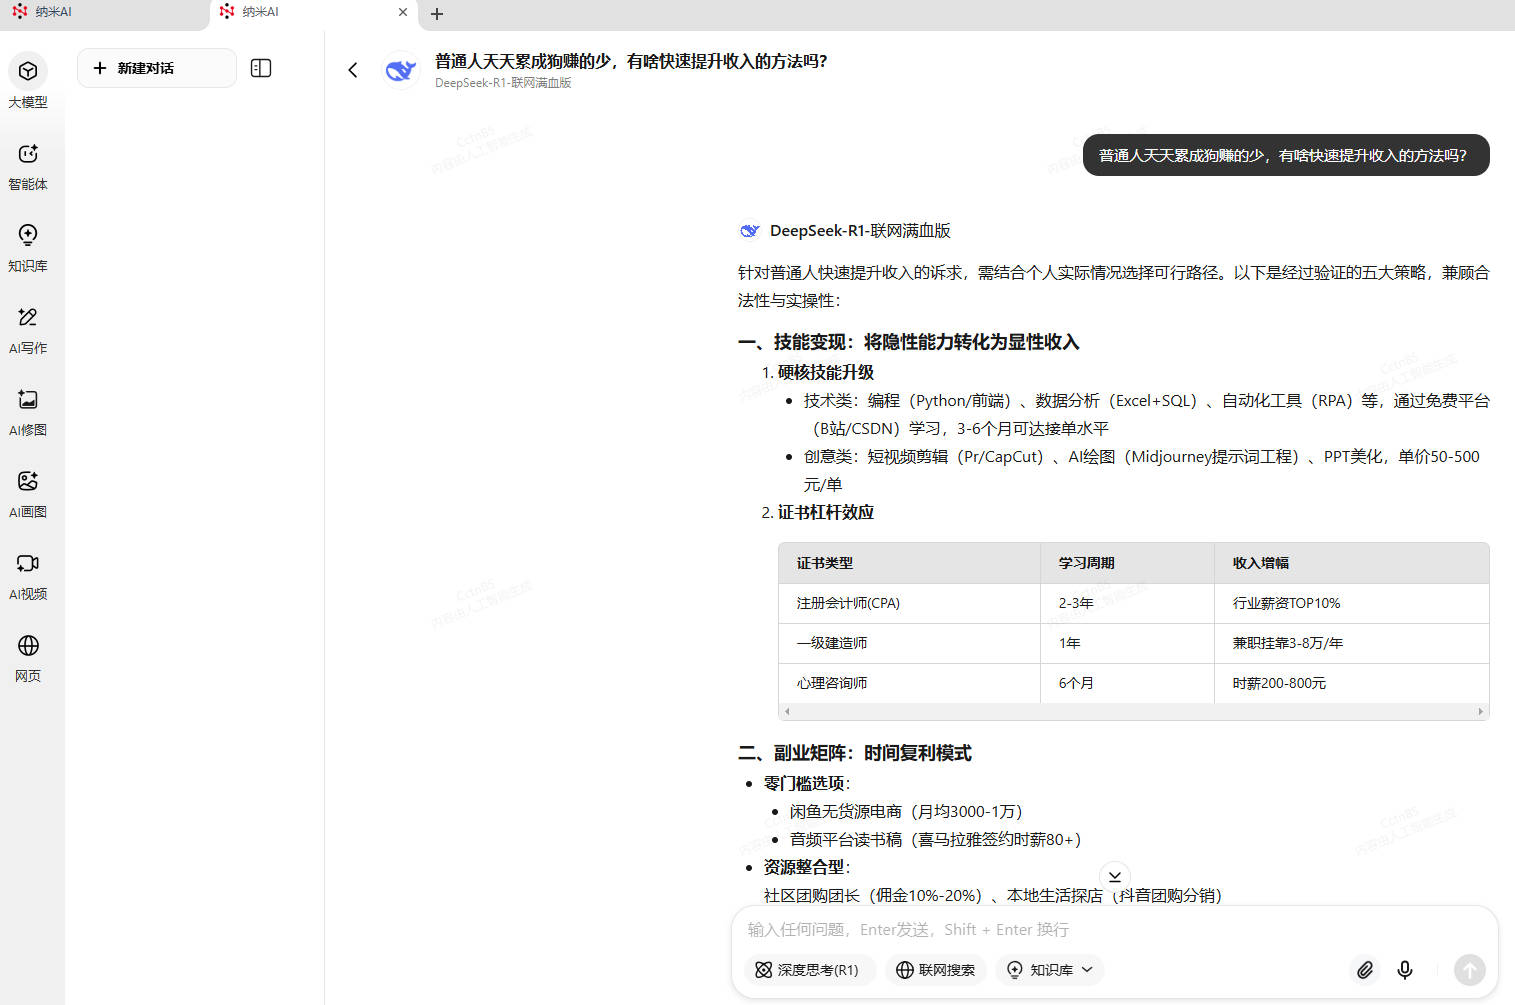Image resolution: width=1515 pixels, height=1005 pixels.
Task: Toggle 联网搜索 web search
Action: 936,970
